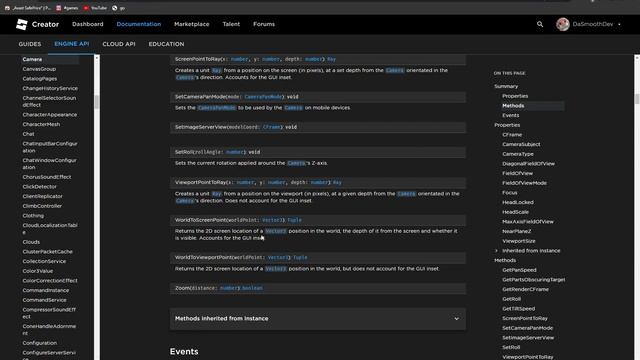Screen dimensions: 640x360
Task: Open Clothing sidebar entry
Action: pyautogui.click(x=33, y=216)
